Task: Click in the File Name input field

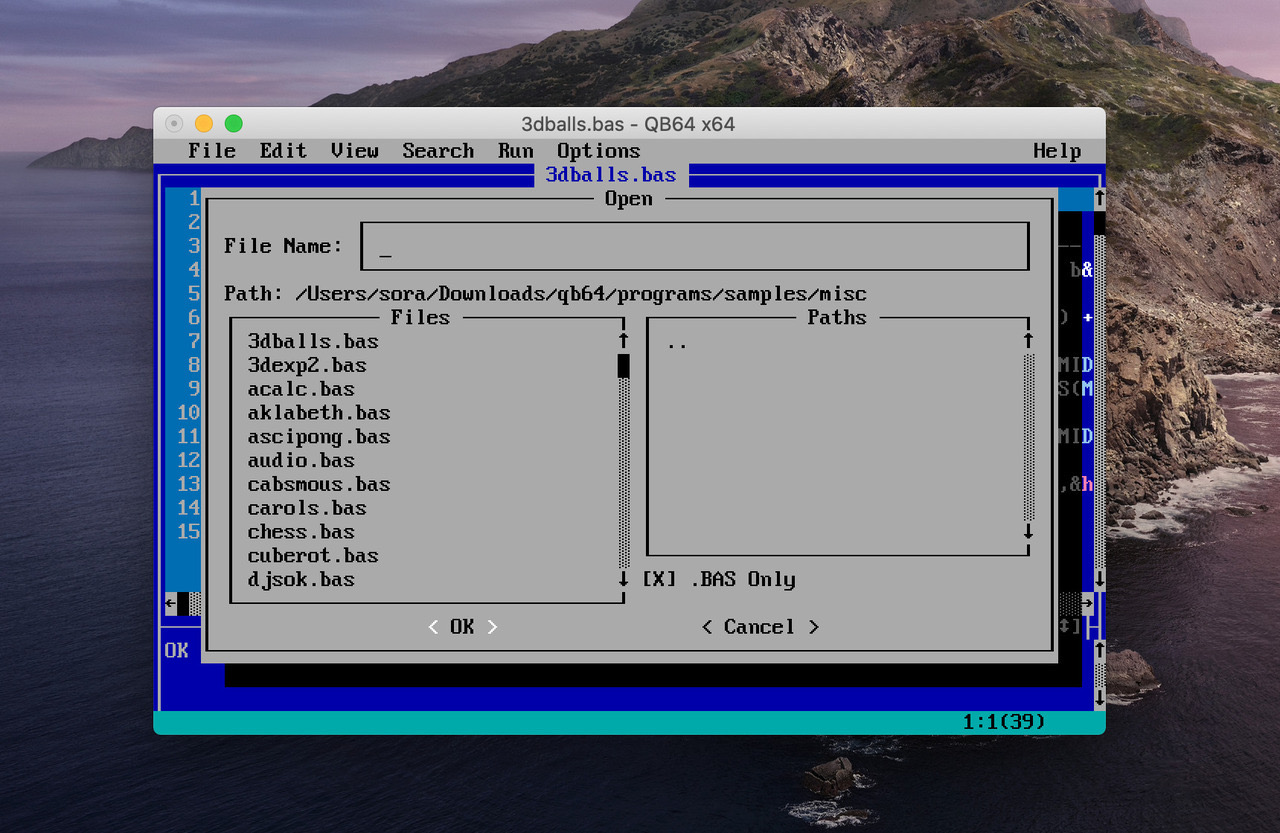Action: [694, 246]
